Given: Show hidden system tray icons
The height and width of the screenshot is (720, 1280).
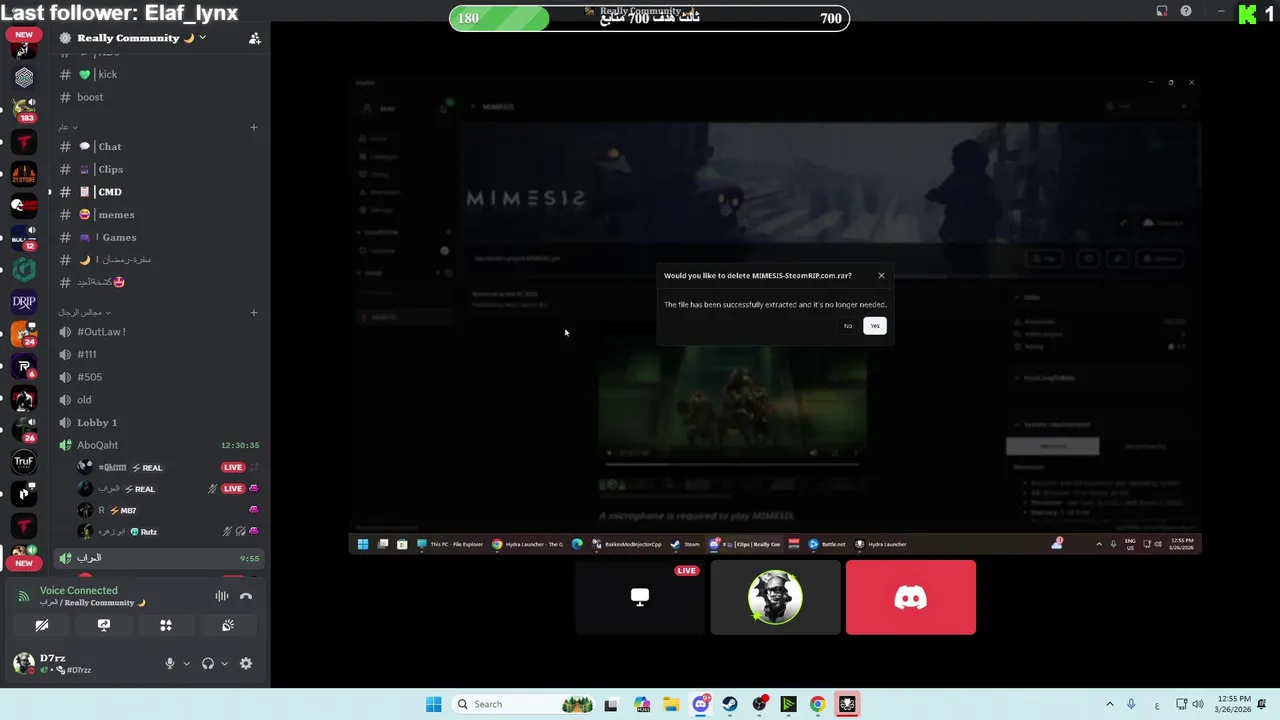Looking at the screenshot, I should coord(1109,704).
